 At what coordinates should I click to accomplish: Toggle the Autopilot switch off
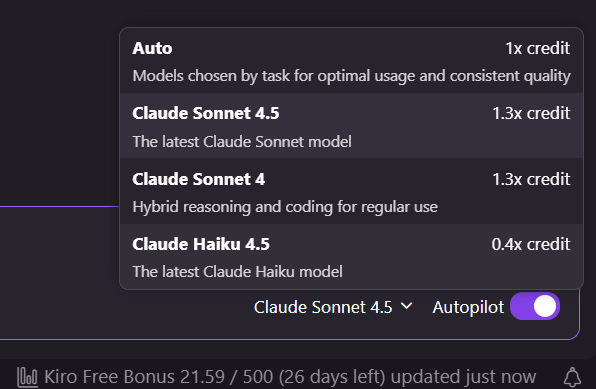click(535, 306)
